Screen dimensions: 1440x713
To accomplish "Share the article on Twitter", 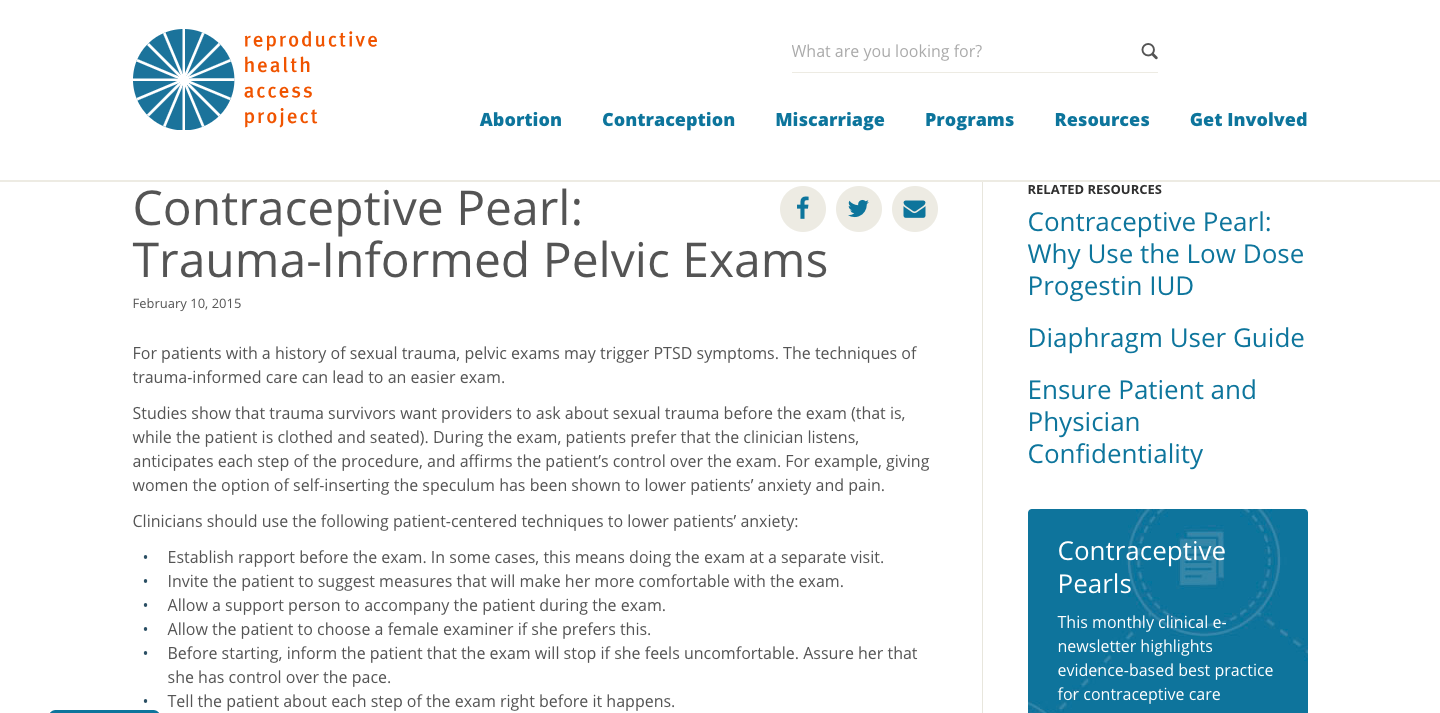I will tap(858, 208).
